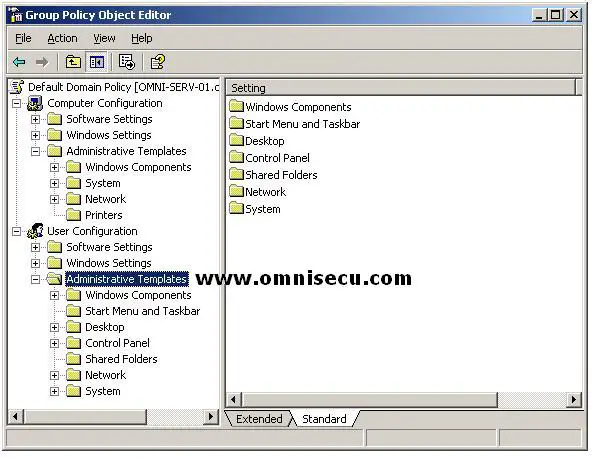Expand Control Panel under User Configuration
This screenshot has height=458, width=593.
click(x=54, y=343)
